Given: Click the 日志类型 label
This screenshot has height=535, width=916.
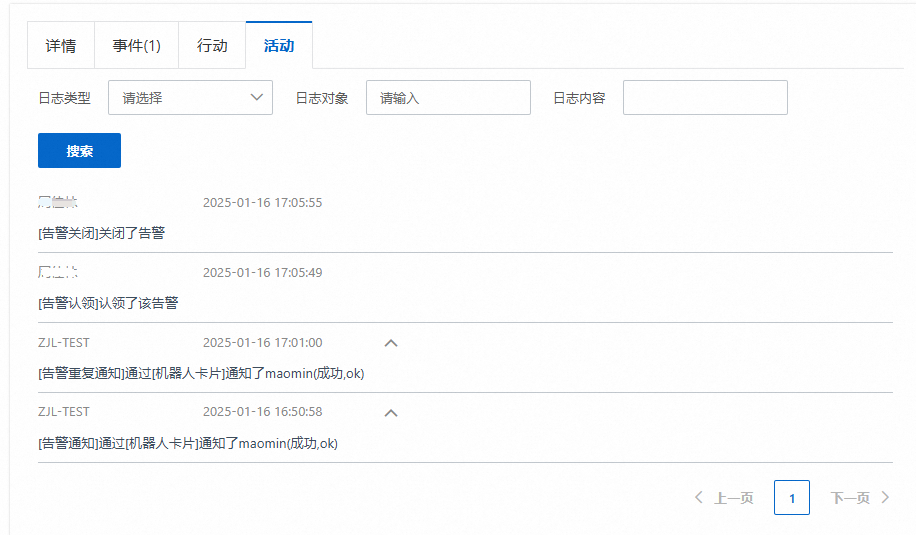Looking at the screenshot, I should point(64,98).
